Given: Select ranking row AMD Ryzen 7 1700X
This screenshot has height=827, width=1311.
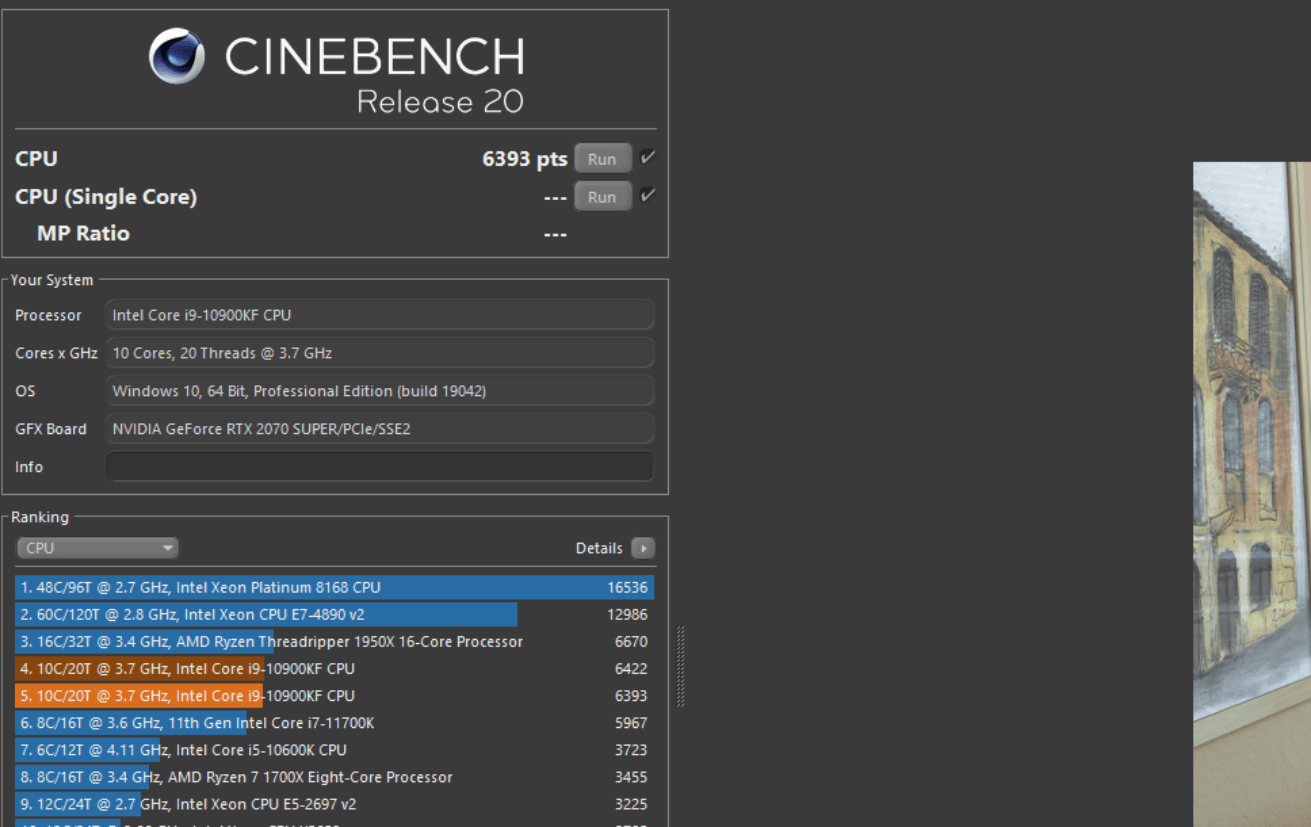Looking at the screenshot, I should tap(335, 776).
